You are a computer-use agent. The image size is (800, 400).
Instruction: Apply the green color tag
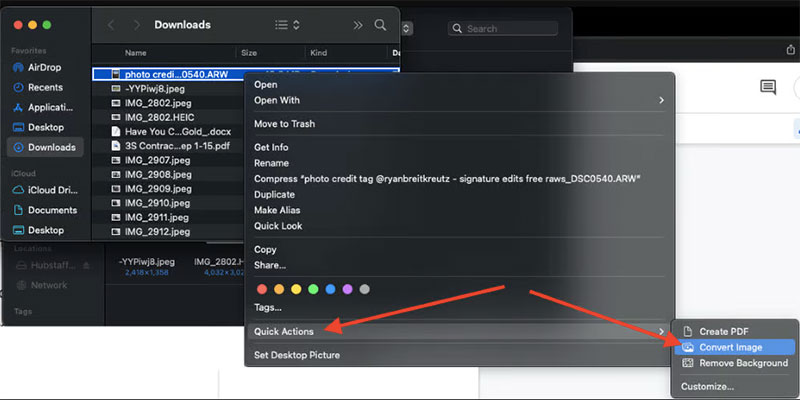(x=313, y=289)
